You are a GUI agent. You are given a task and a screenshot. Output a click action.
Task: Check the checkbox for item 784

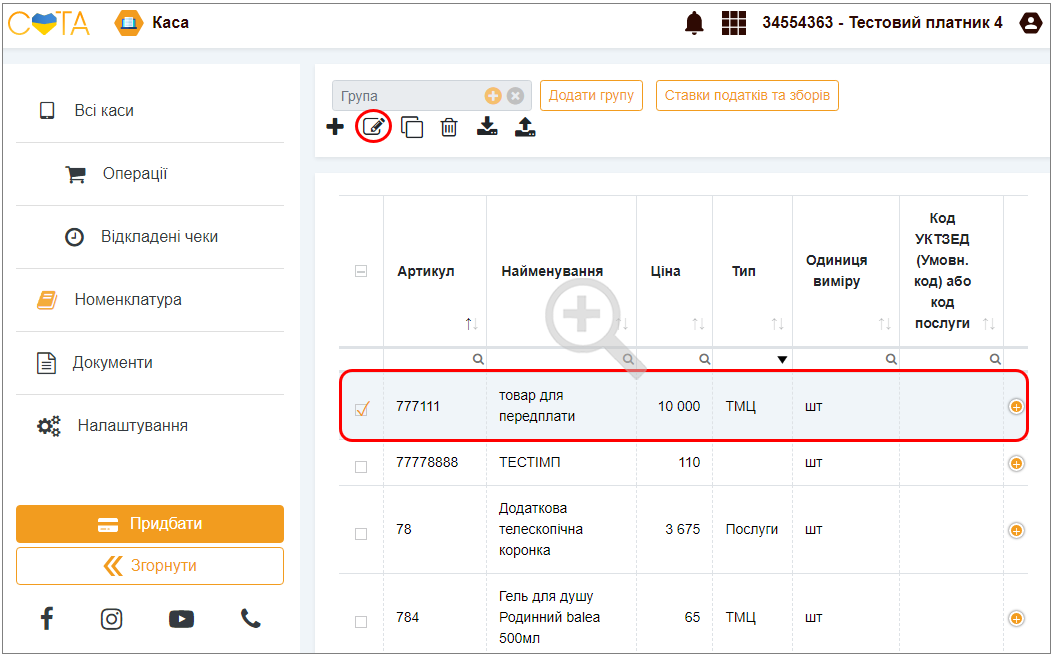[361, 622]
